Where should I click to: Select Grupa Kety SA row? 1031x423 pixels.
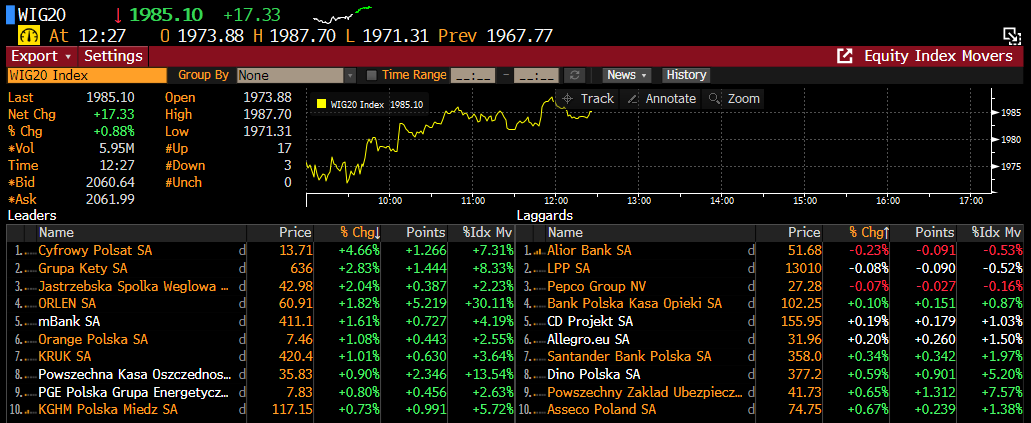[x=260, y=268]
